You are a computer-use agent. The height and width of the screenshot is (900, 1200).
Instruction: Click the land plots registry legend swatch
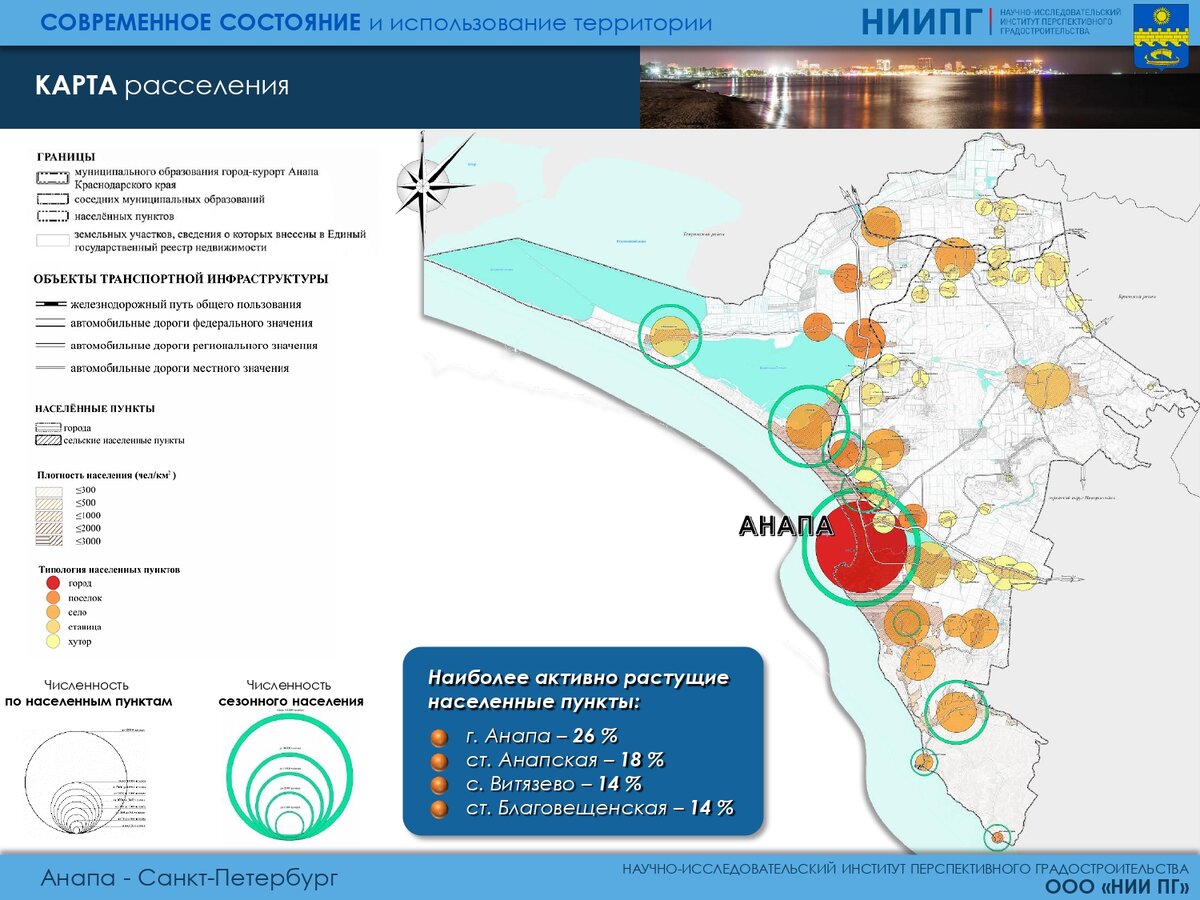point(52,240)
